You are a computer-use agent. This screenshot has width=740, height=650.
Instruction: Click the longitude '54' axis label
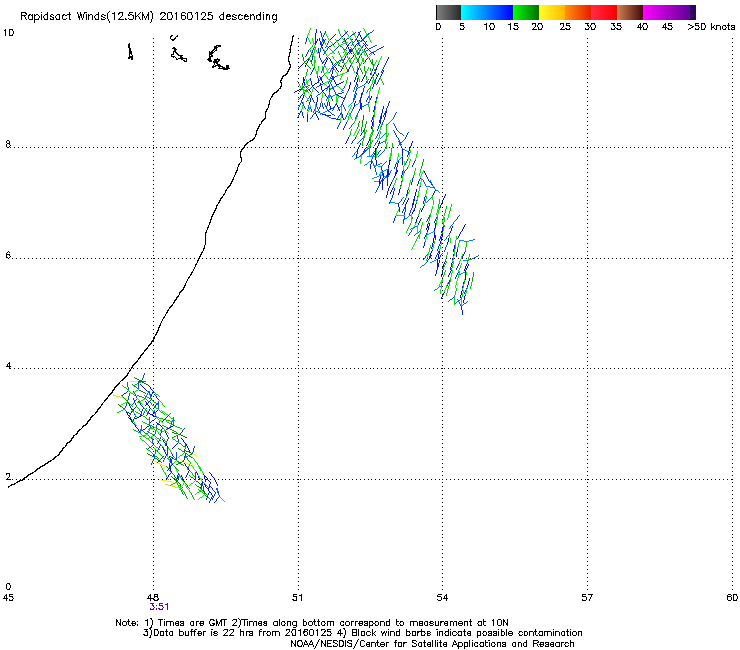click(442, 598)
